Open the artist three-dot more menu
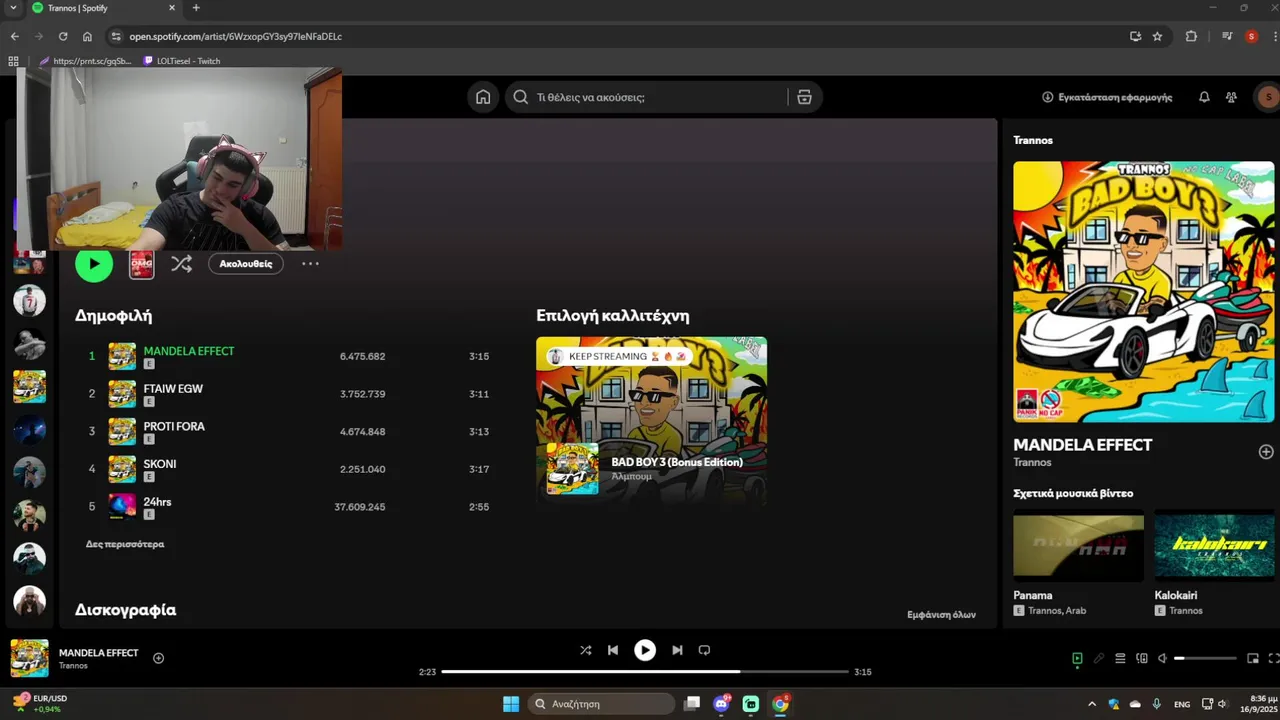Image resolution: width=1280 pixels, height=720 pixels. pyautogui.click(x=310, y=264)
